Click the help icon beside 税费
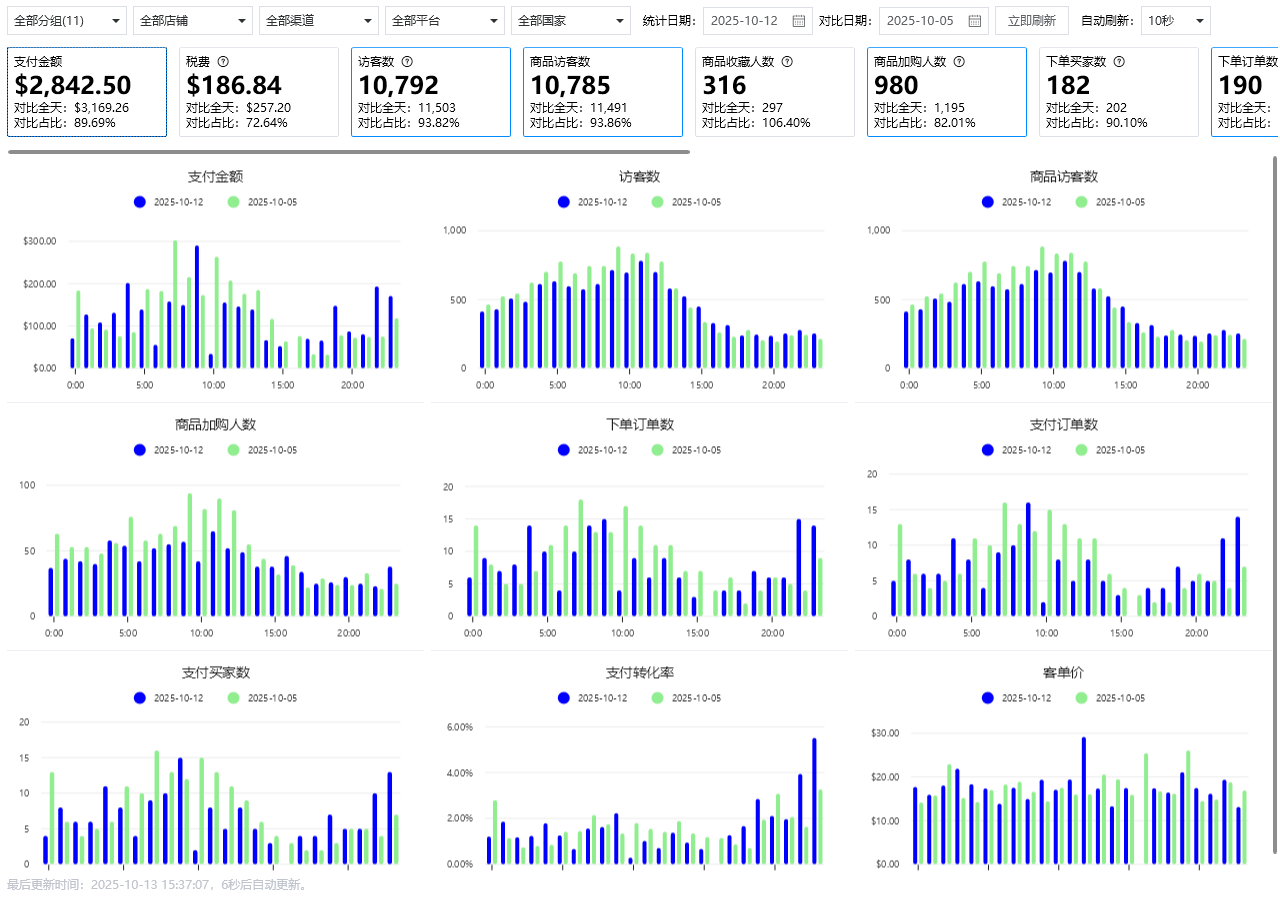 (223, 62)
